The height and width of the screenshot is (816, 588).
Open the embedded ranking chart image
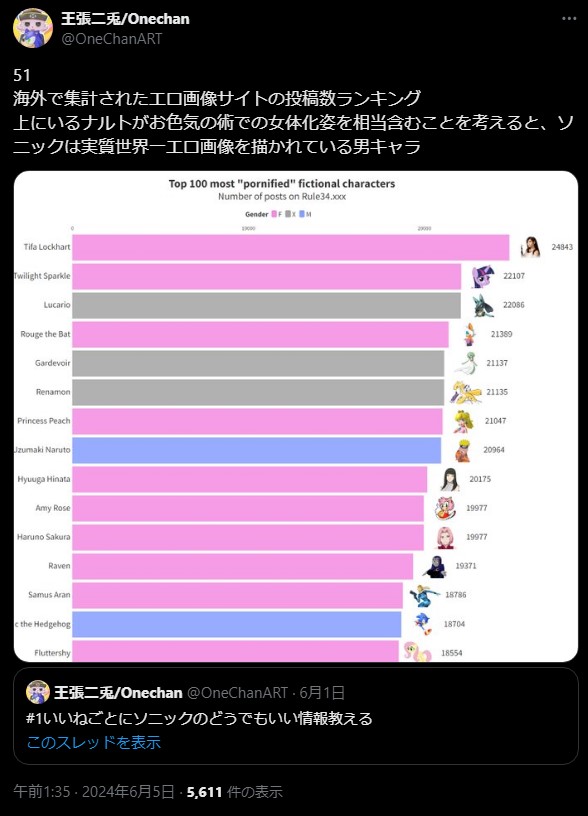pyautogui.click(x=296, y=416)
